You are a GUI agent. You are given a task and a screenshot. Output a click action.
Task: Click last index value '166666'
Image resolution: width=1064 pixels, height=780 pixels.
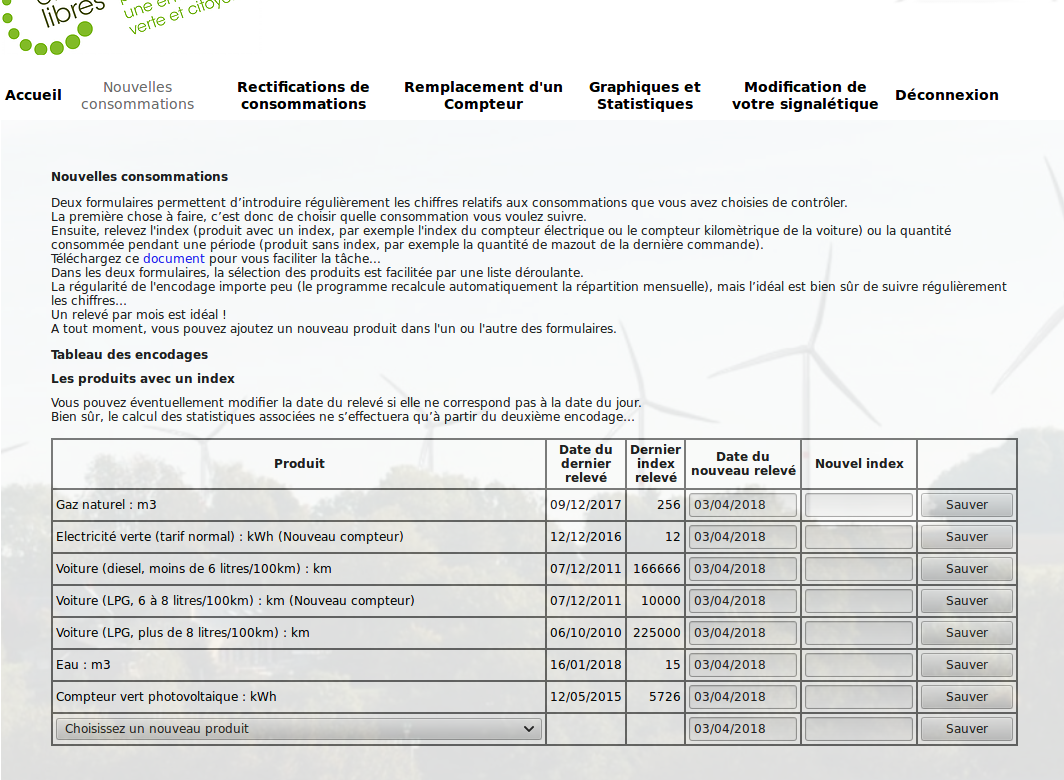tap(656, 569)
